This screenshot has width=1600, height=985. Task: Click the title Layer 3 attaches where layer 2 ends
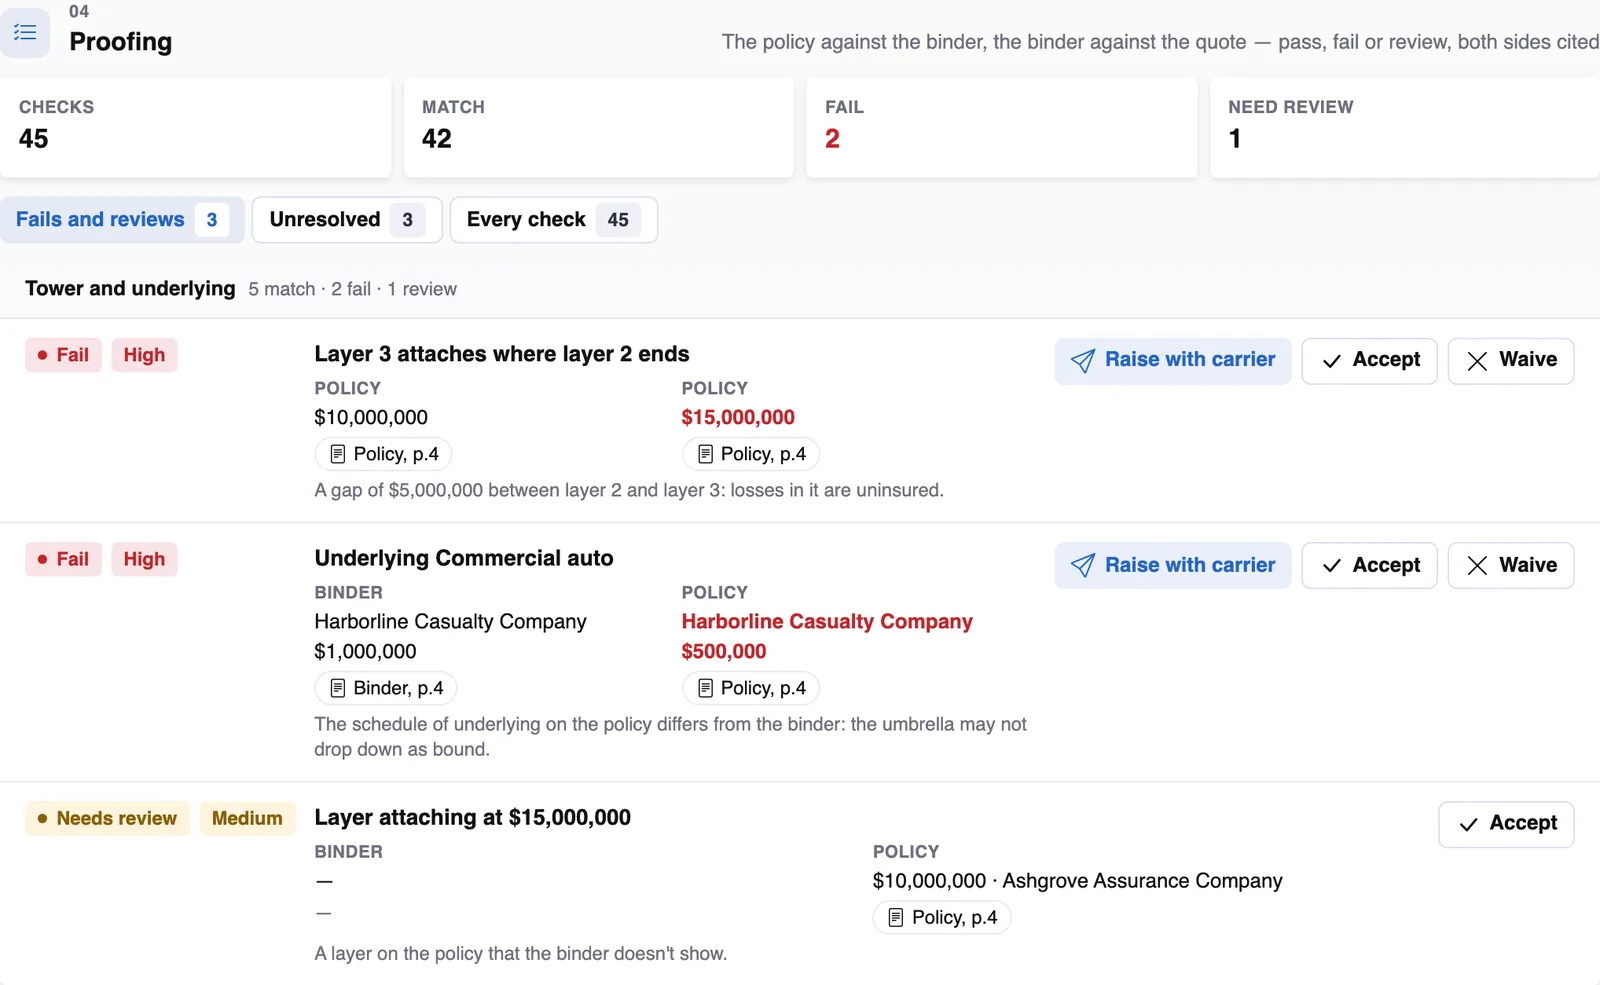click(x=502, y=354)
